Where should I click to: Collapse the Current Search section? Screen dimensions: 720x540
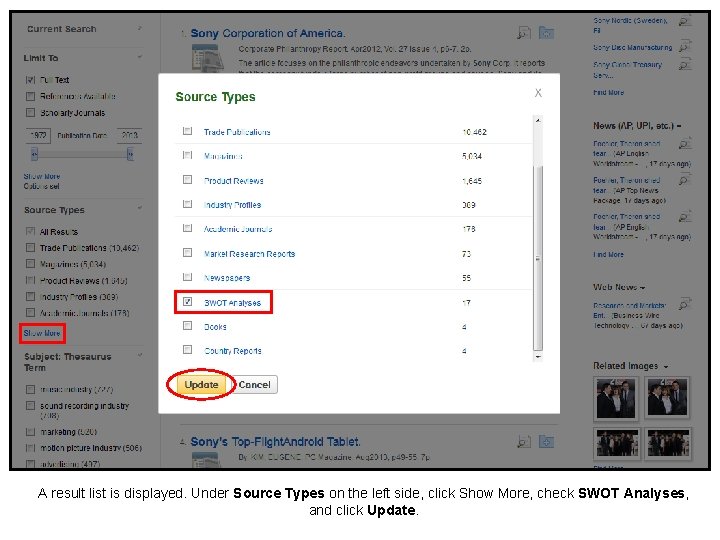140,28
